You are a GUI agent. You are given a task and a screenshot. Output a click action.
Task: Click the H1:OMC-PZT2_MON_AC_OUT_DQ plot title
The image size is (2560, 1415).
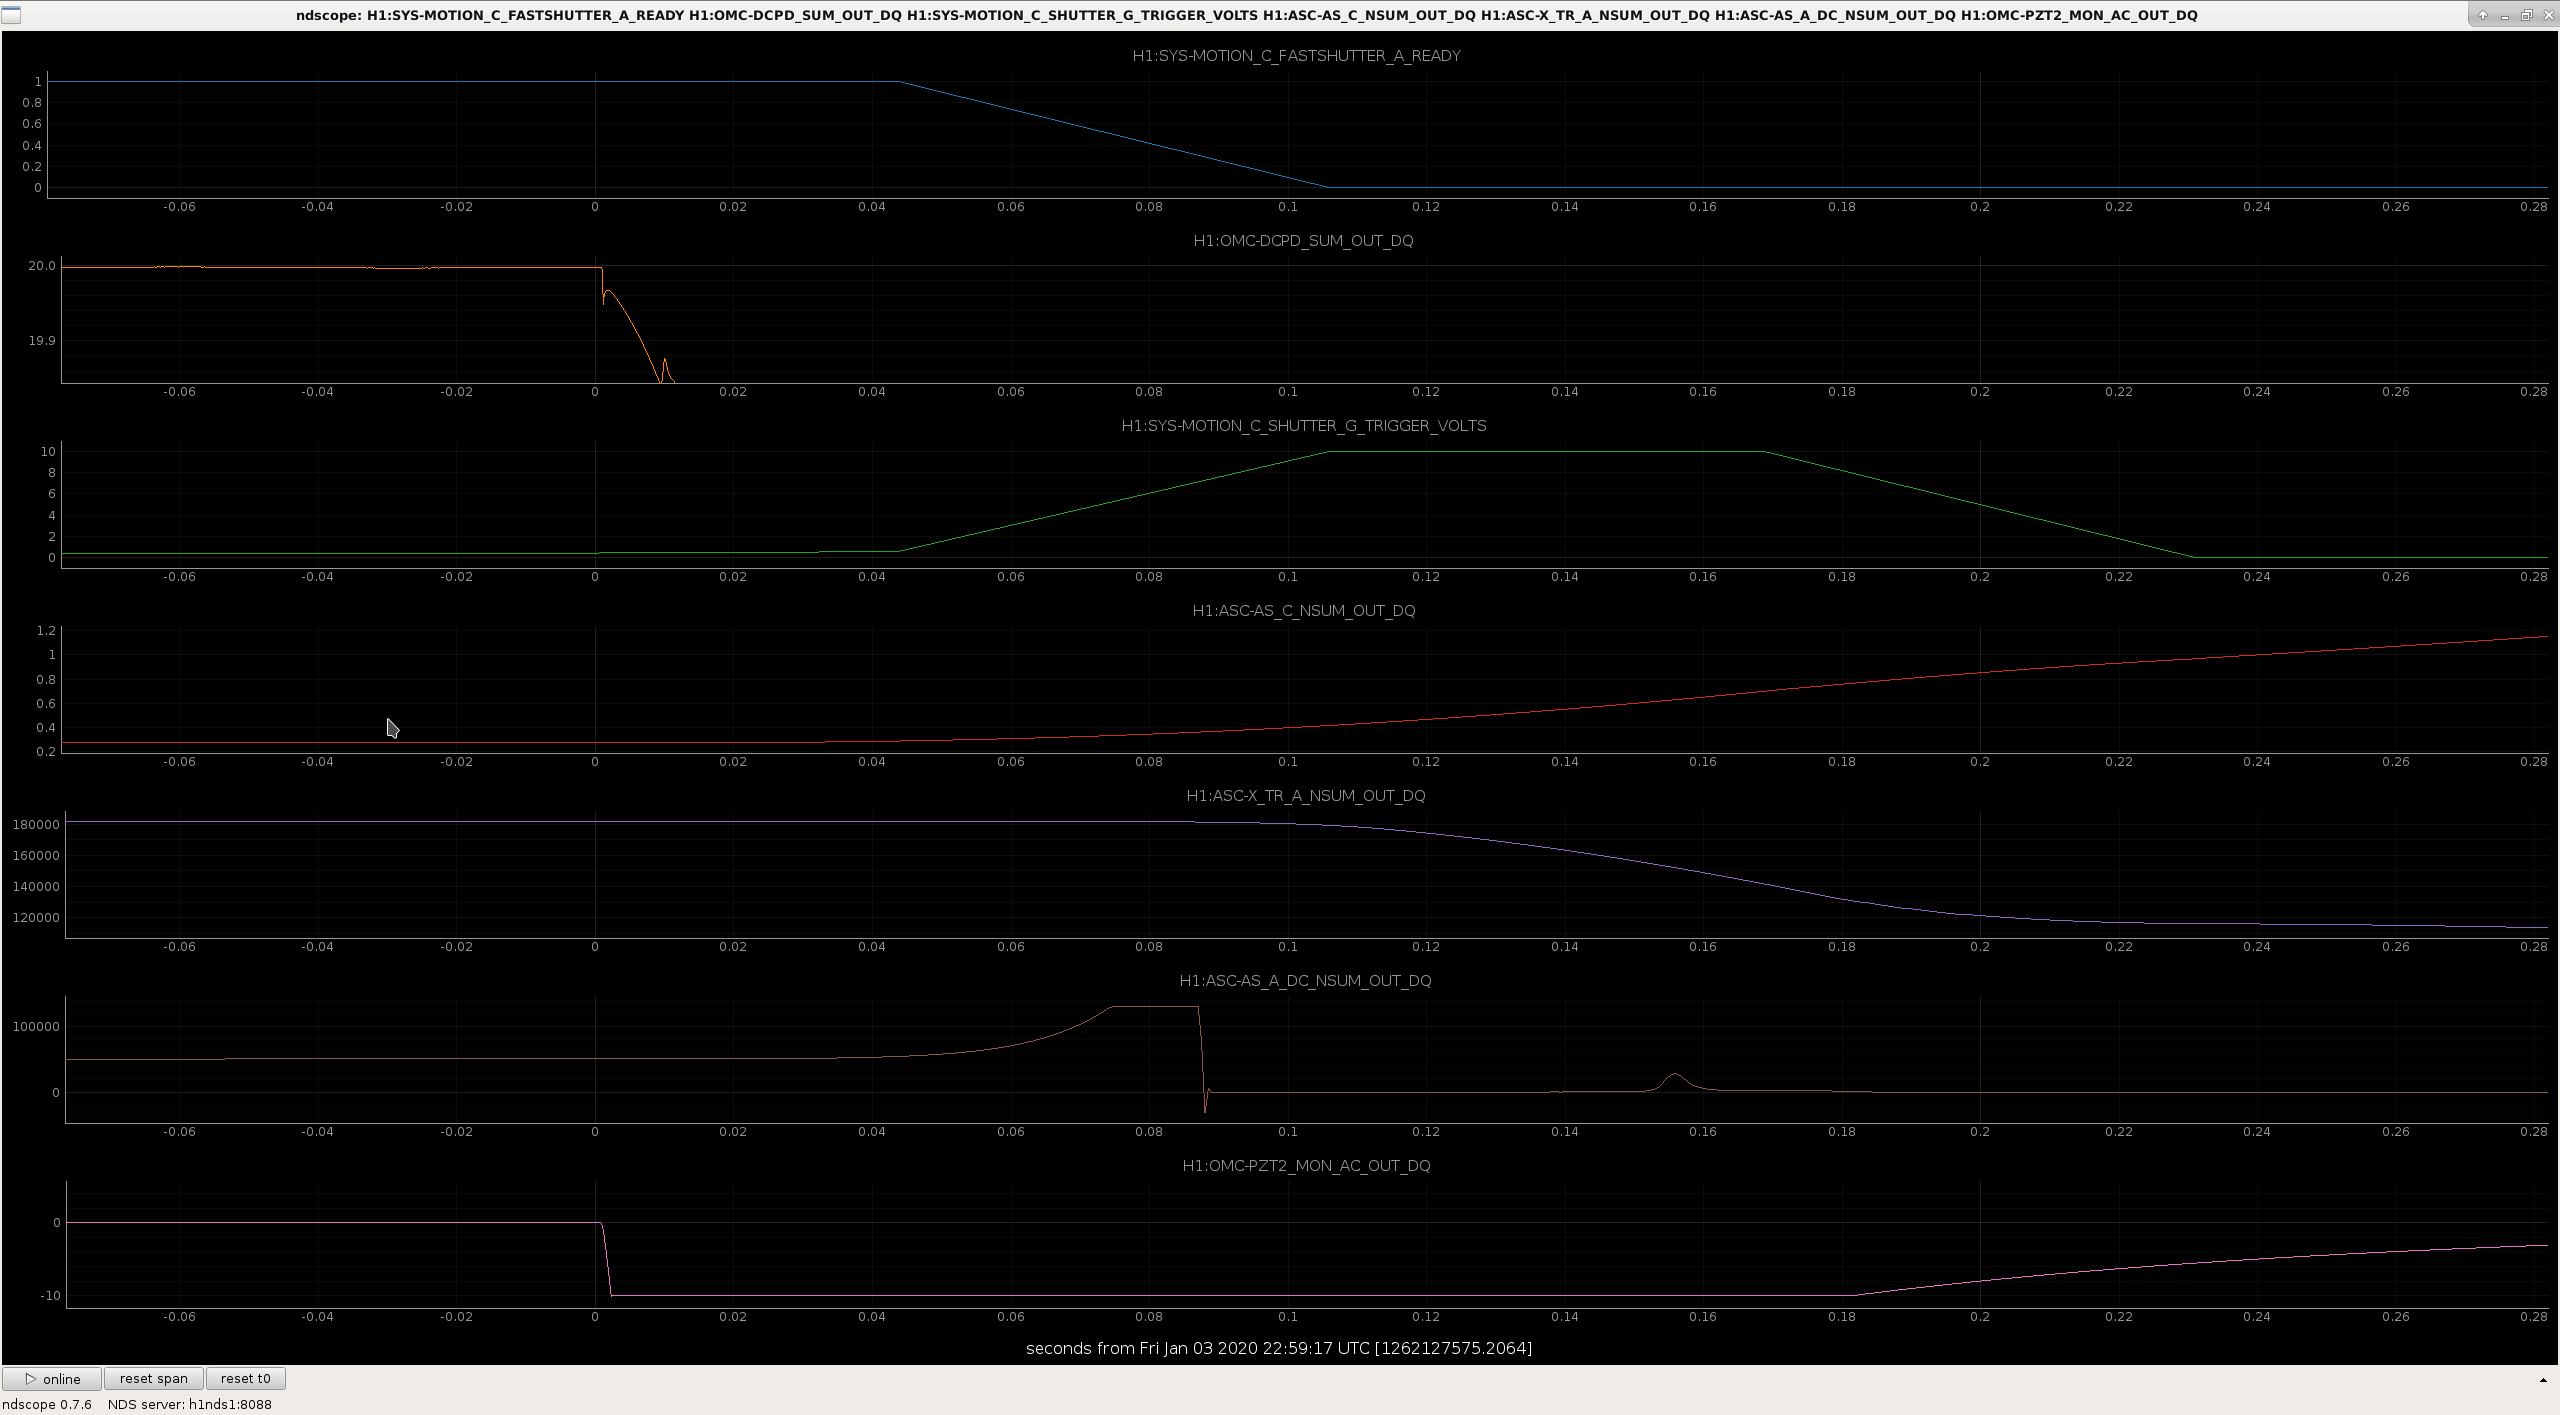click(1305, 1166)
